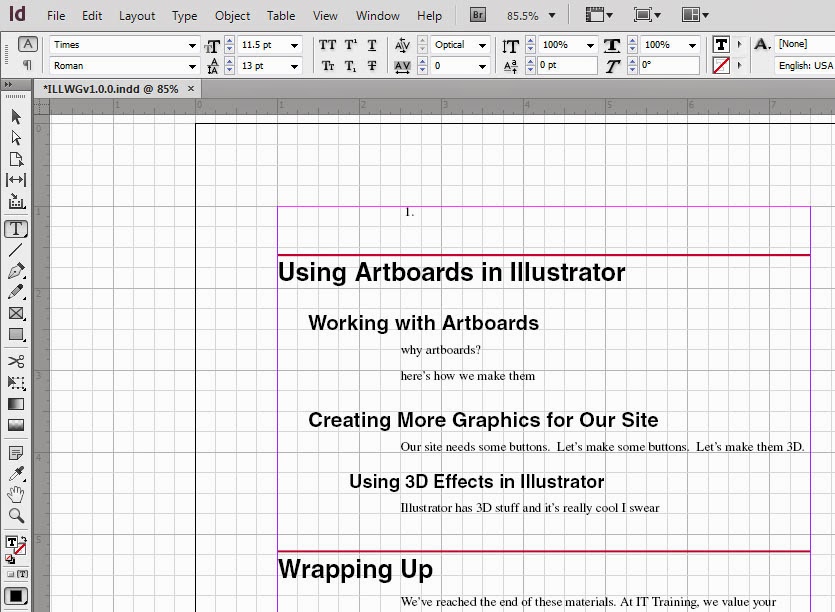Image resolution: width=835 pixels, height=612 pixels.
Task: Toggle Underline formatting
Action: [372, 45]
